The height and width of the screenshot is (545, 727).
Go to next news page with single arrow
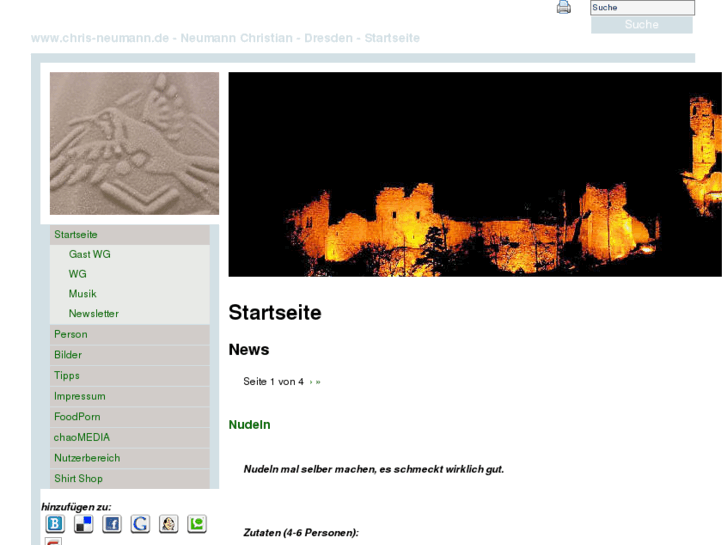pos(311,382)
